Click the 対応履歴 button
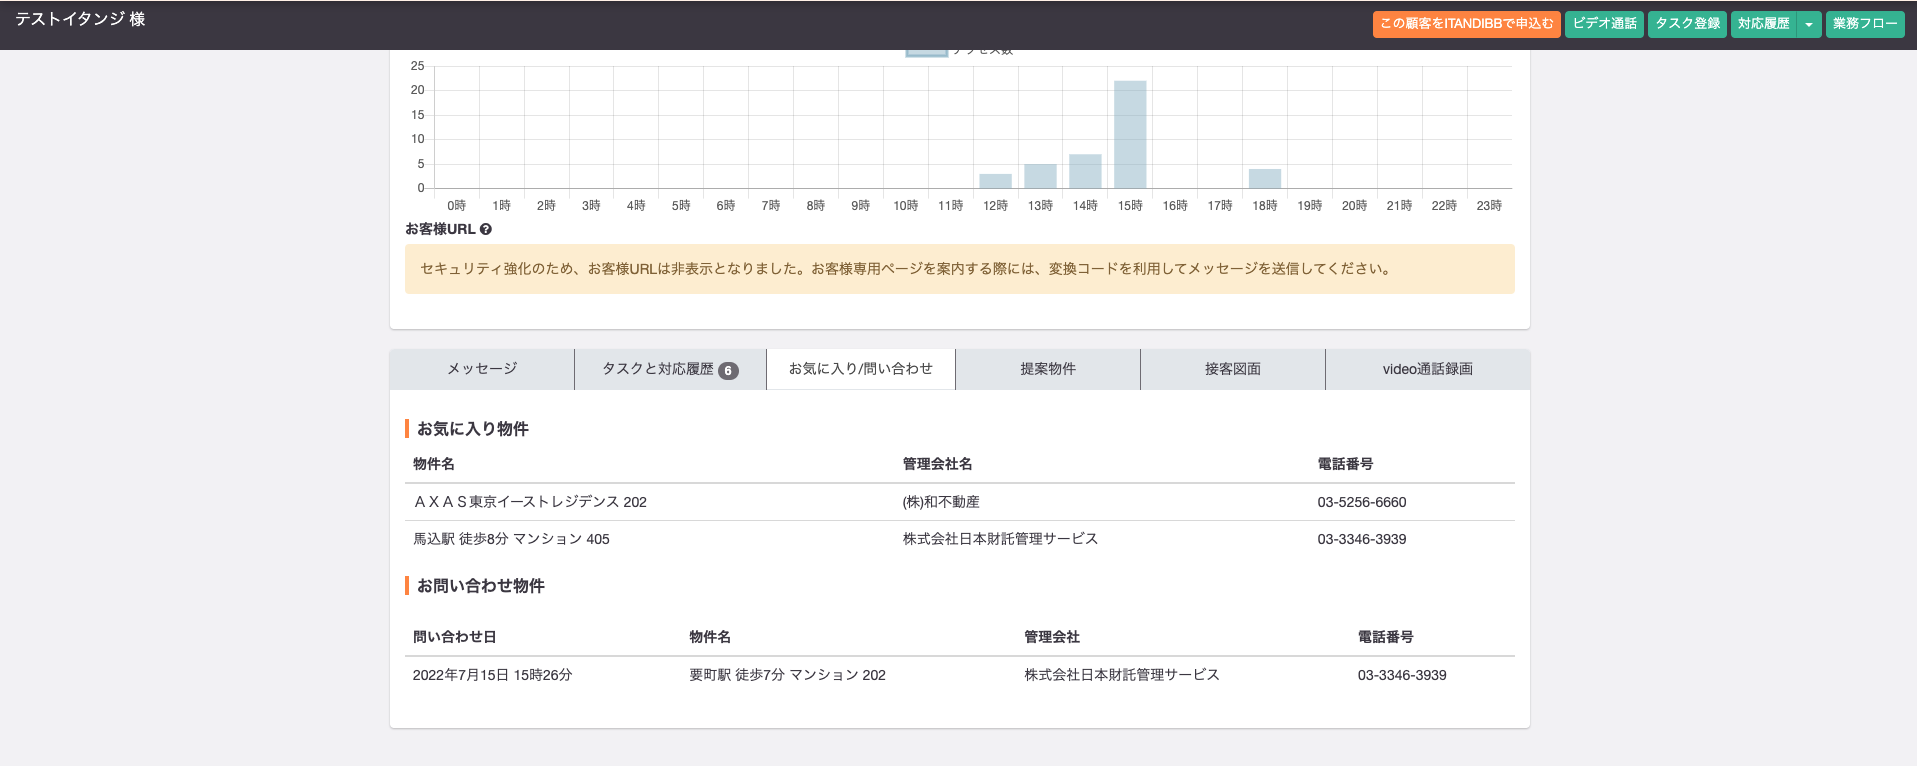The height and width of the screenshot is (766, 1917). pos(1764,24)
